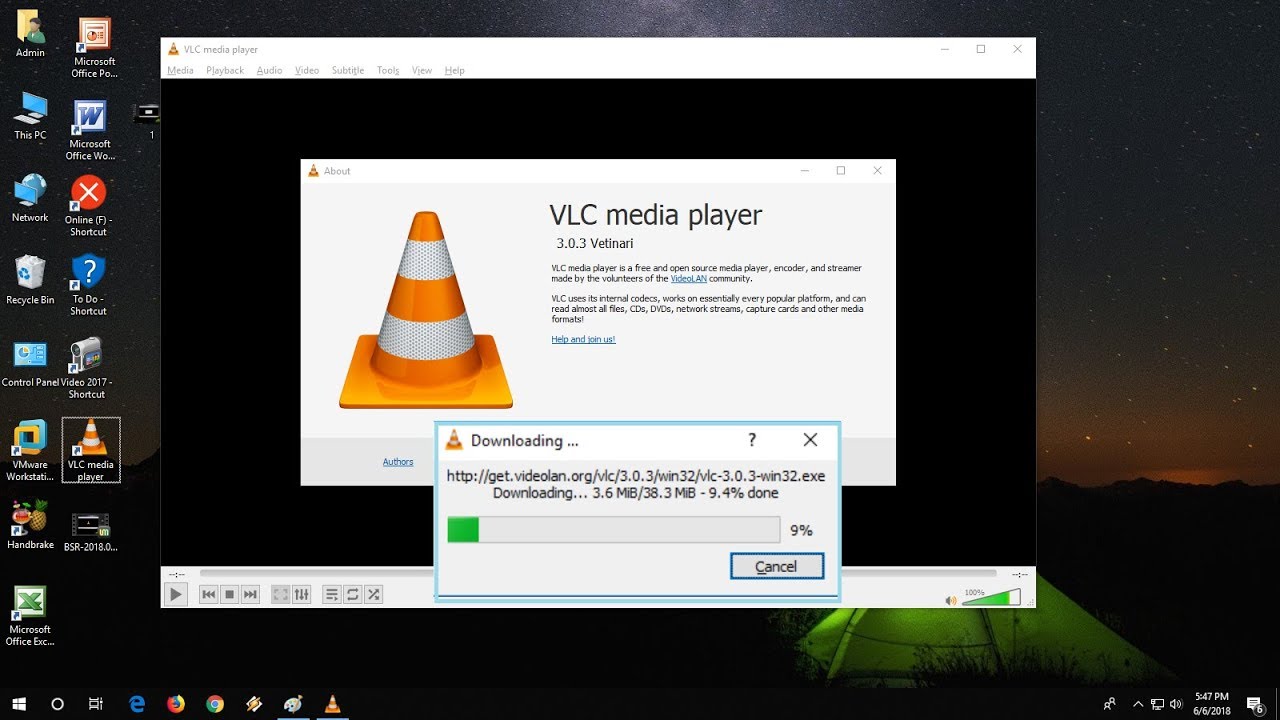Viewport: 1280px width, 720px height.
Task: Click the stop playback button in VLC
Action: click(229, 594)
